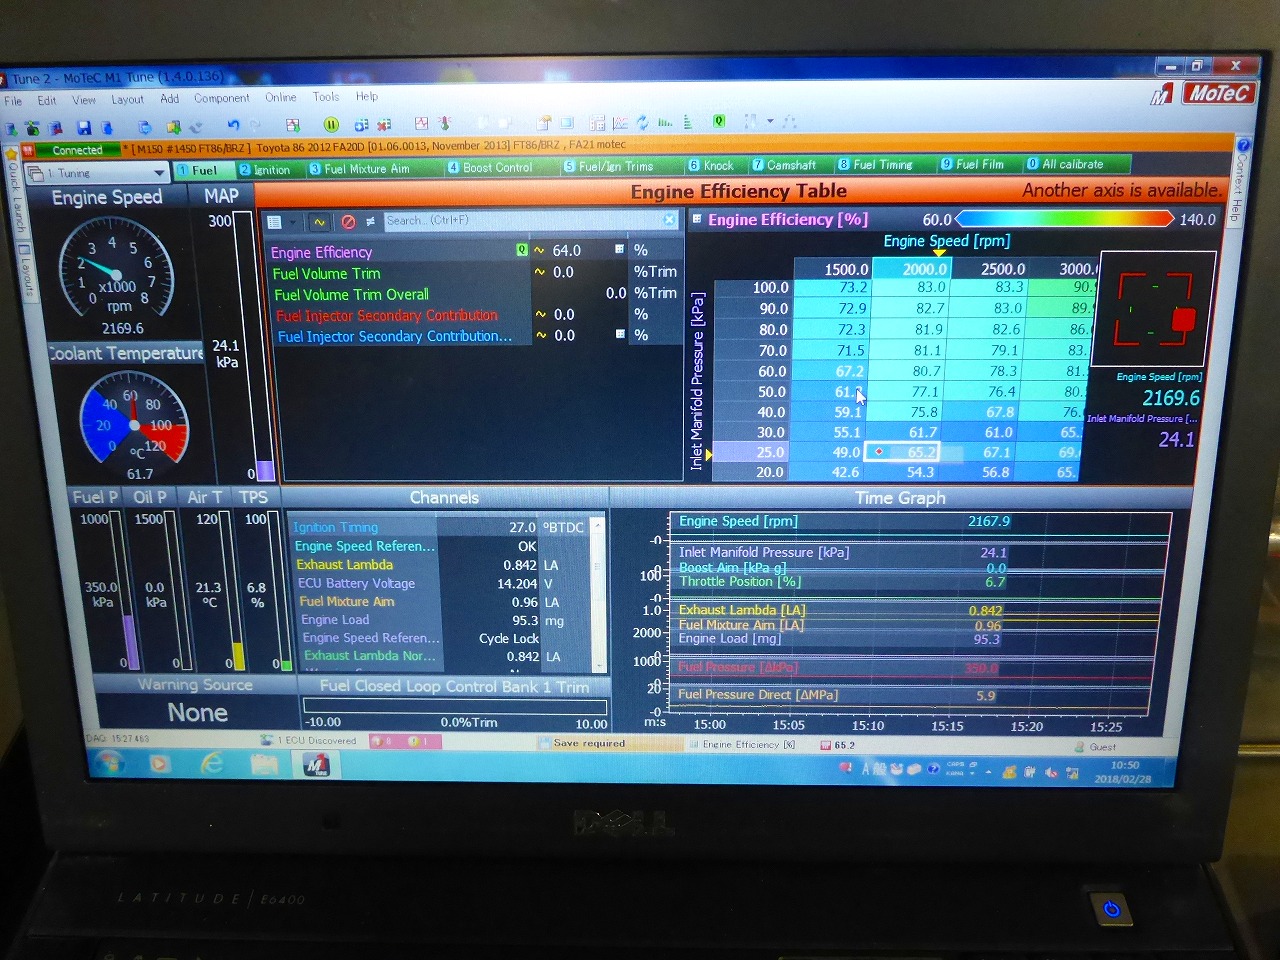Click the table-grid toolbar icon
This screenshot has height=960, width=1280.
coord(598,123)
